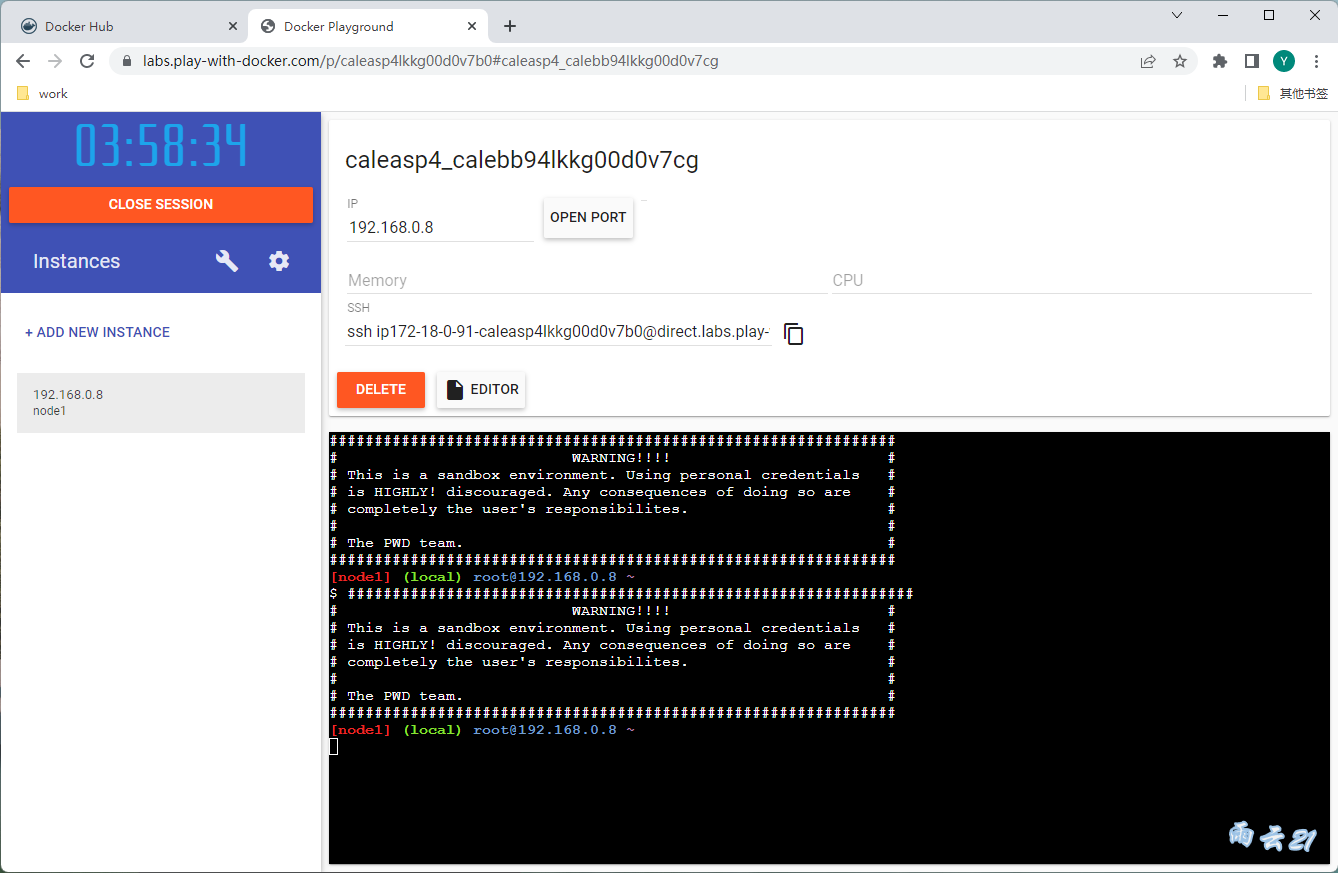The image size is (1338, 873).
Task: Delete the instance with DELETE button
Action: click(381, 389)
